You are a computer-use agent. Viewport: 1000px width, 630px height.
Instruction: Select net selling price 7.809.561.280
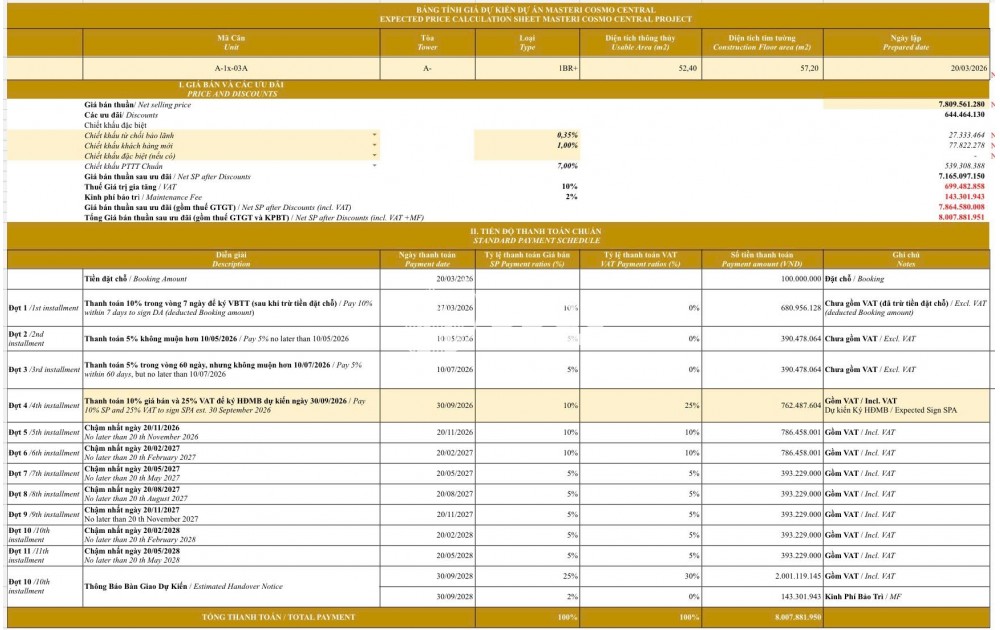tap(961, 104)
